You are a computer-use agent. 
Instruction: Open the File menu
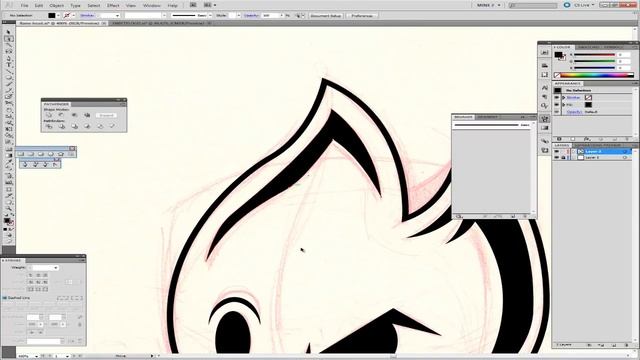(24, 6)
